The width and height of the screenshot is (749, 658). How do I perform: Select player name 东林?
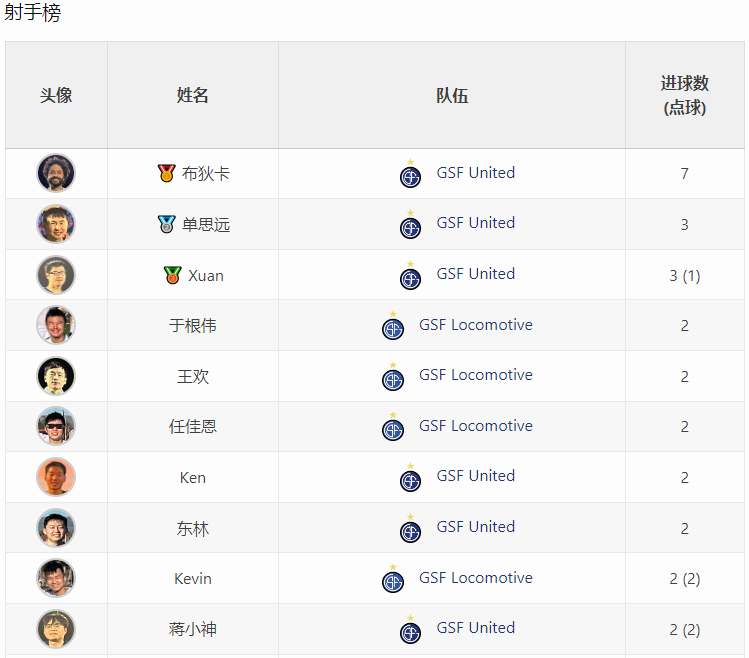tap(193, 529)
